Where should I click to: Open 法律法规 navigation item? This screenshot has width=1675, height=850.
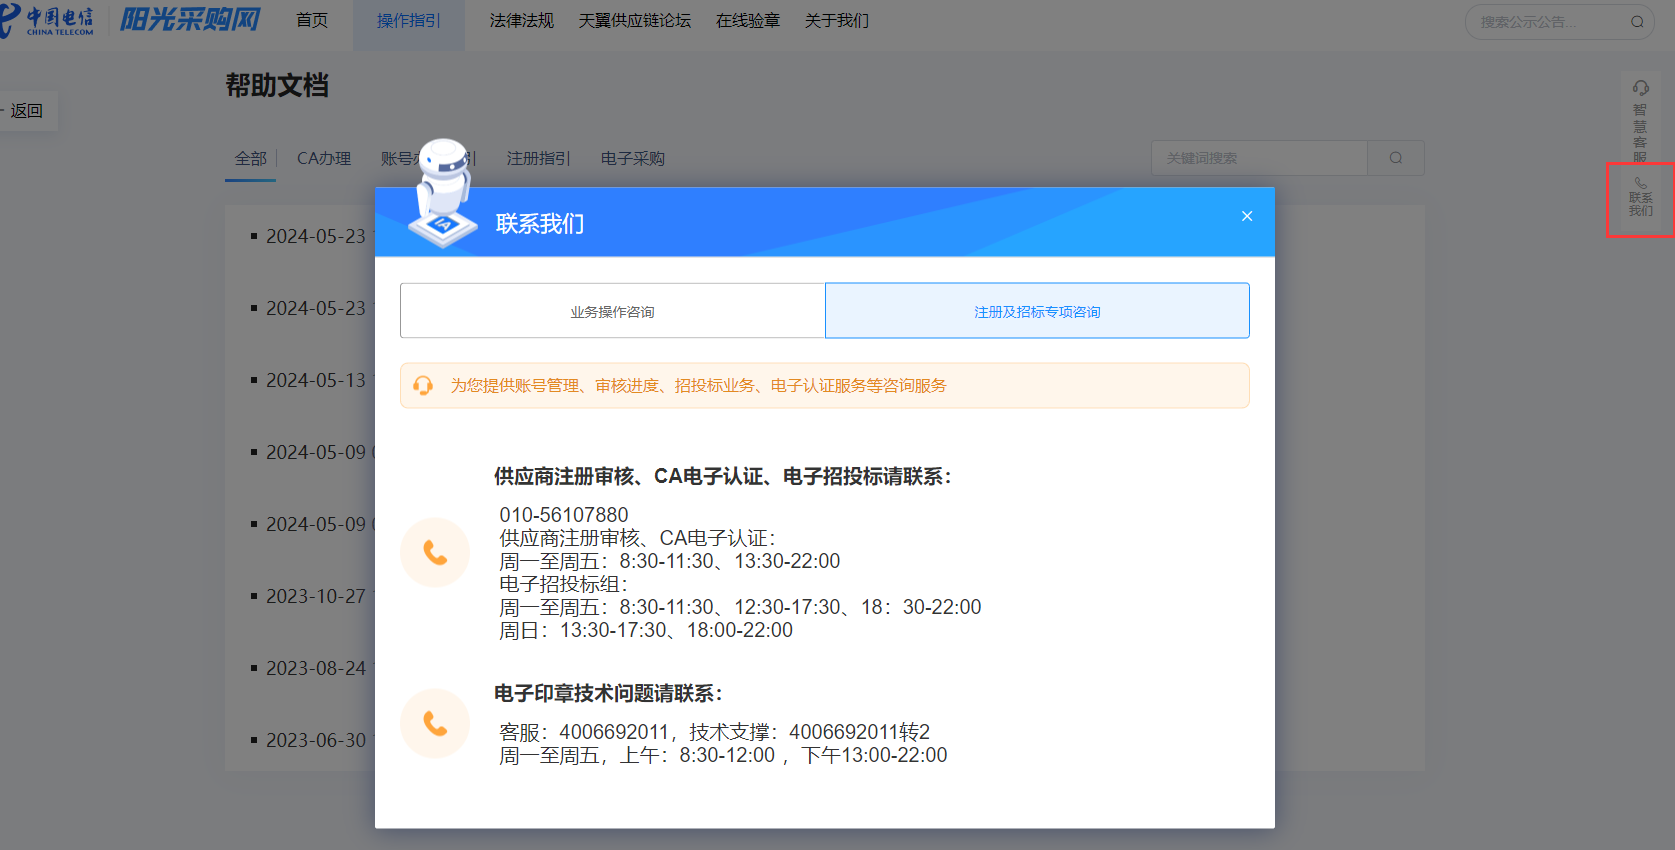point(521,21)
